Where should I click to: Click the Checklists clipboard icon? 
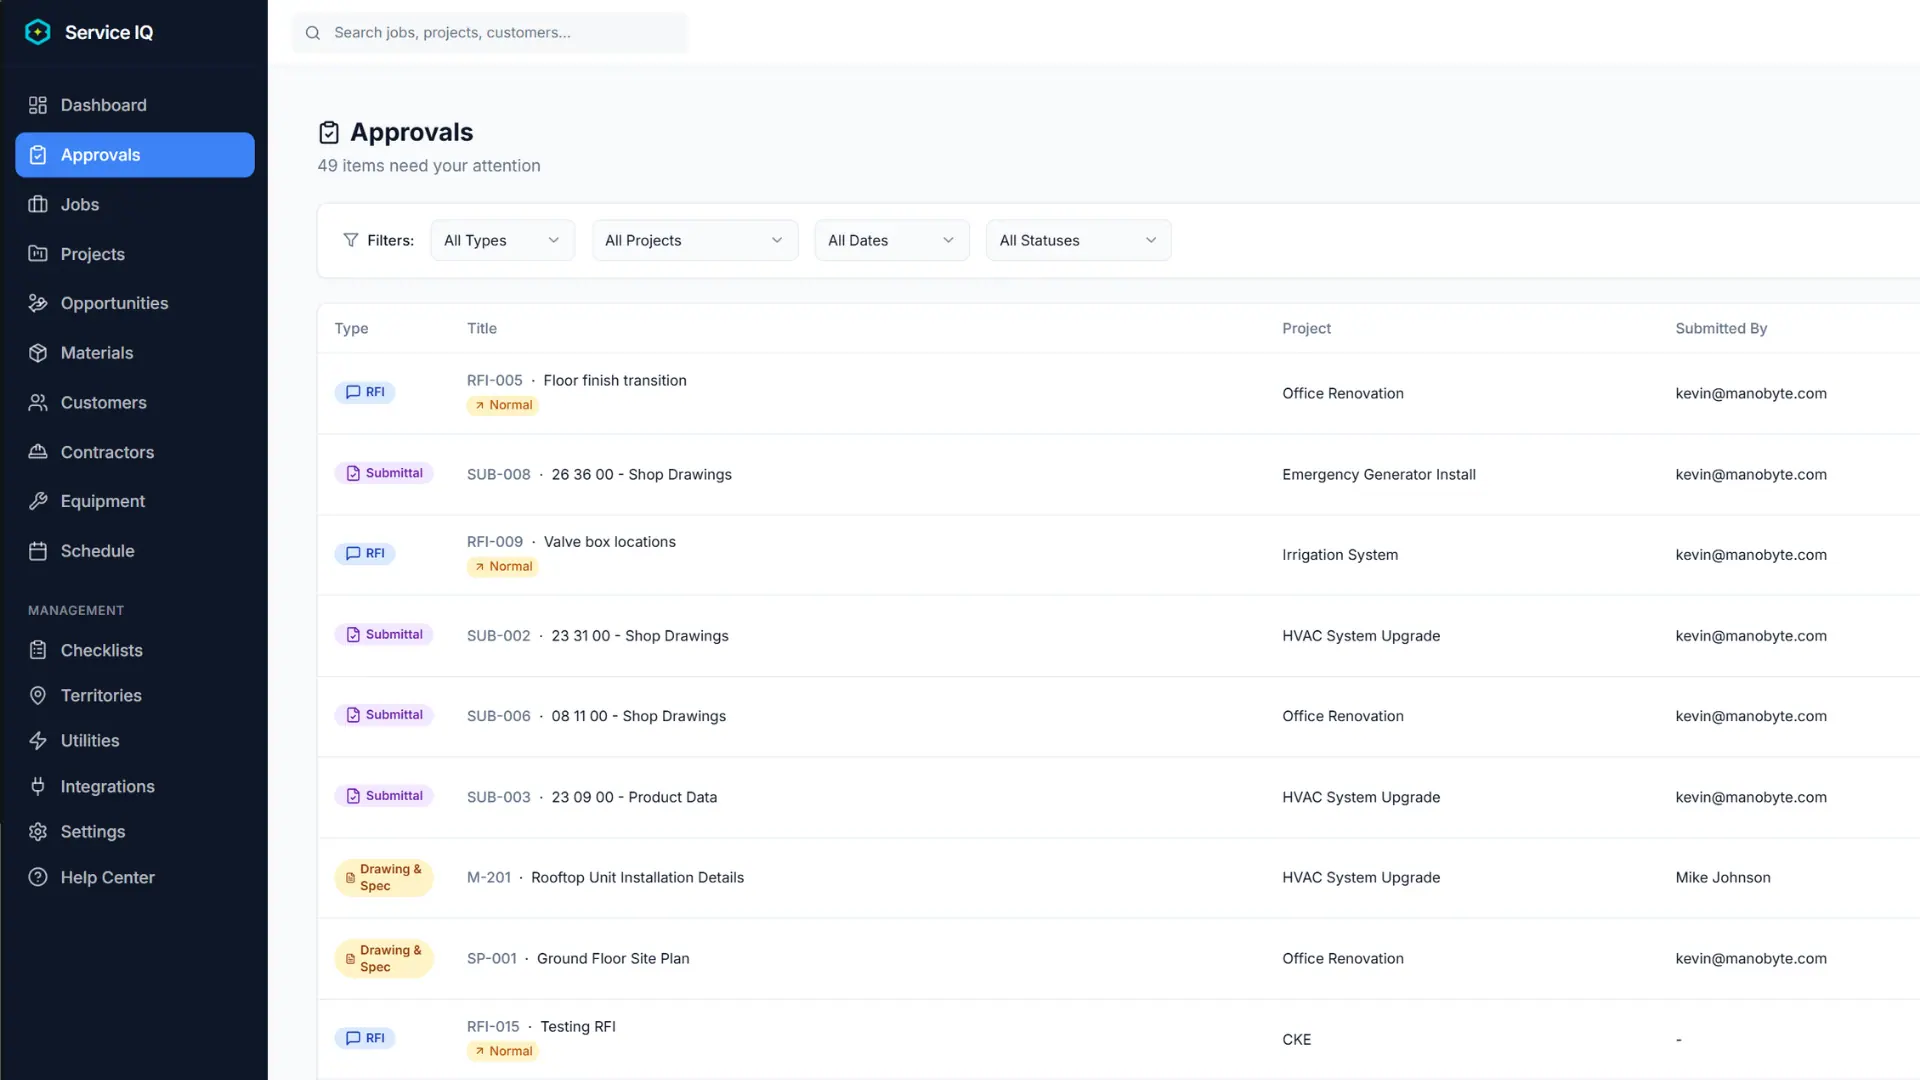tap(38, 650)
